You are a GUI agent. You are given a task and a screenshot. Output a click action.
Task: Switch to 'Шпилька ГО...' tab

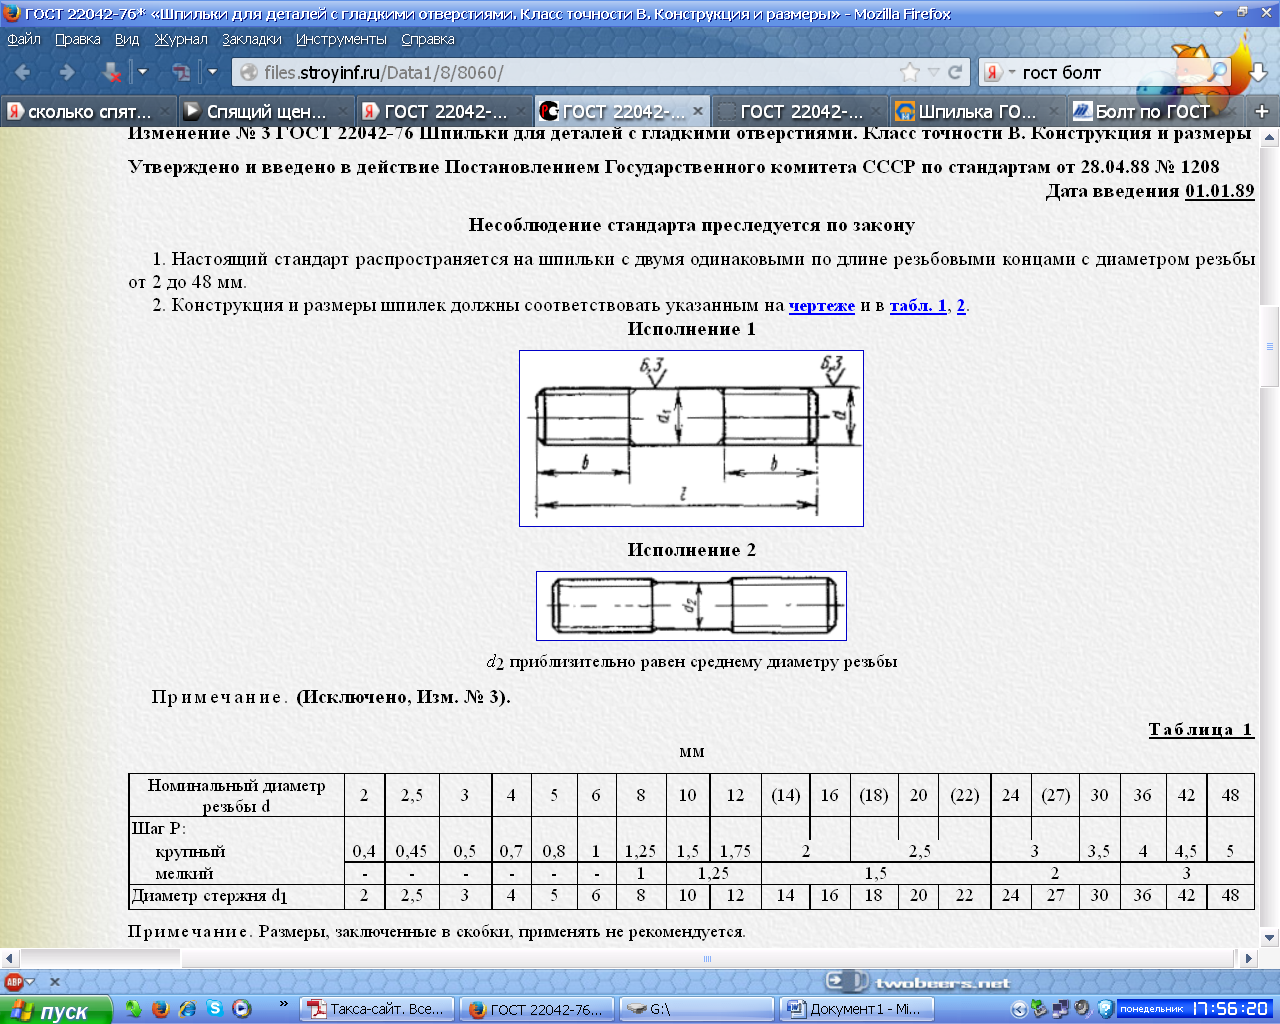coord(977,111)
